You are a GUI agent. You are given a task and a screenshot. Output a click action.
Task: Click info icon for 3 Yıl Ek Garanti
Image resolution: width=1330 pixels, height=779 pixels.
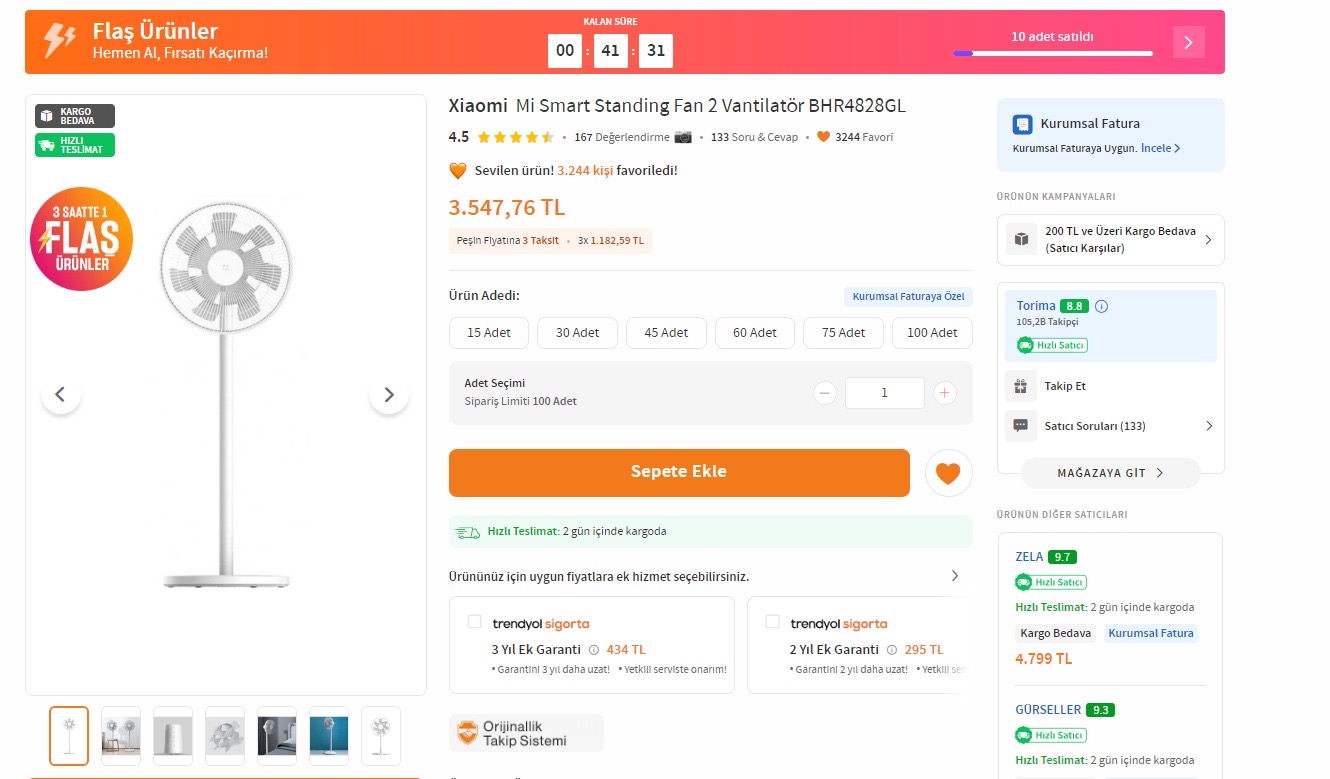pyautogui.click(x=594, y=649)
